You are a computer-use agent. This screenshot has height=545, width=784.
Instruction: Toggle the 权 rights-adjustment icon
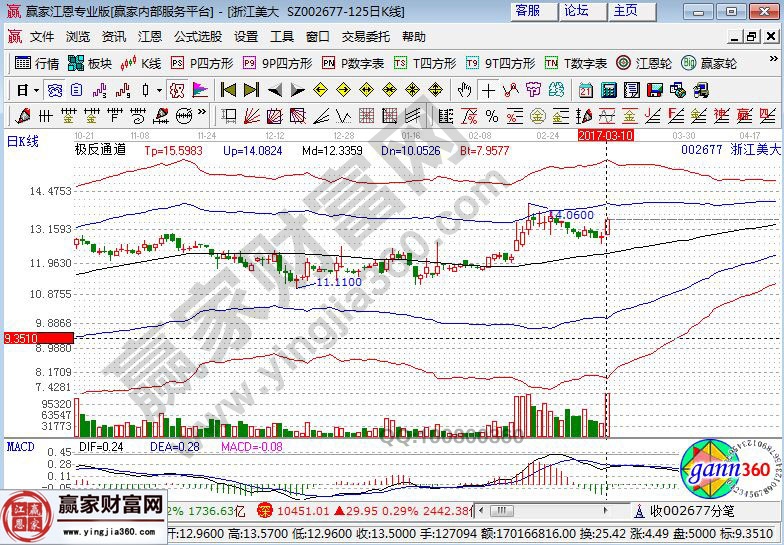176,90
